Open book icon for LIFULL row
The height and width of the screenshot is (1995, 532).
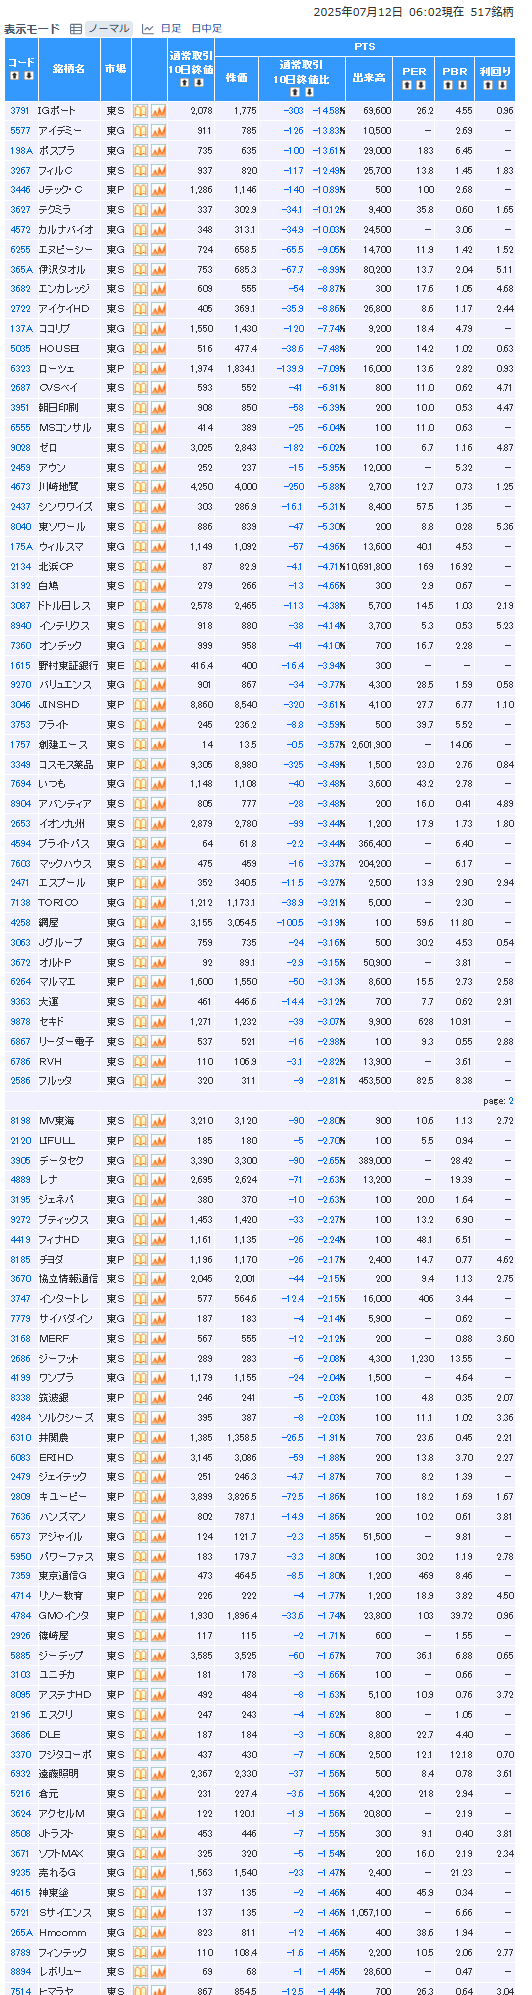[x=141, y=1141]
